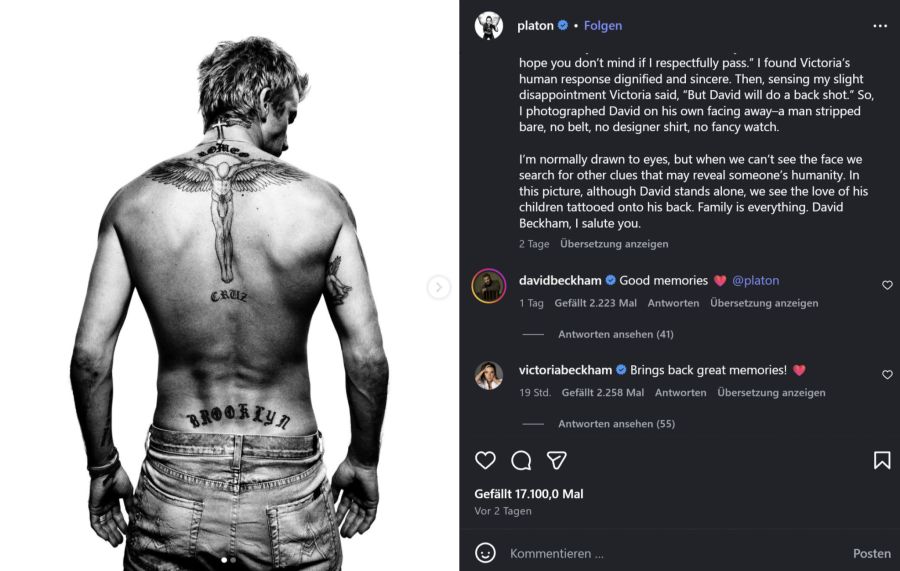Viewport: 900px width, 571px height.
Task: Open the three-dot more options menu
Action: point(880,26)
